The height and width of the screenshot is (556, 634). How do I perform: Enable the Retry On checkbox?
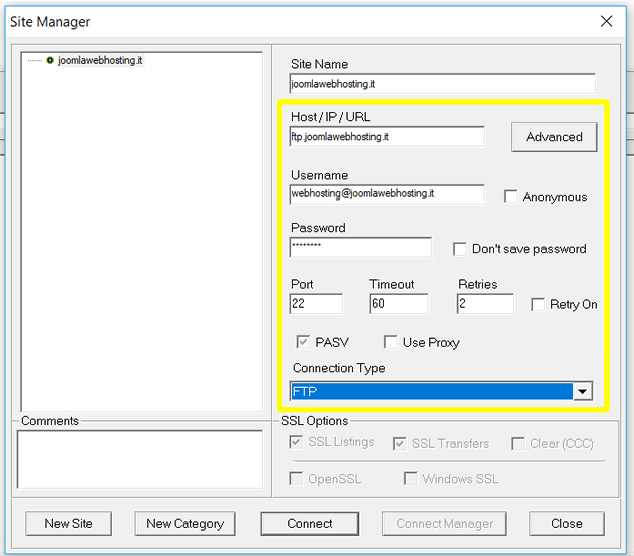[x=538, y=304]
